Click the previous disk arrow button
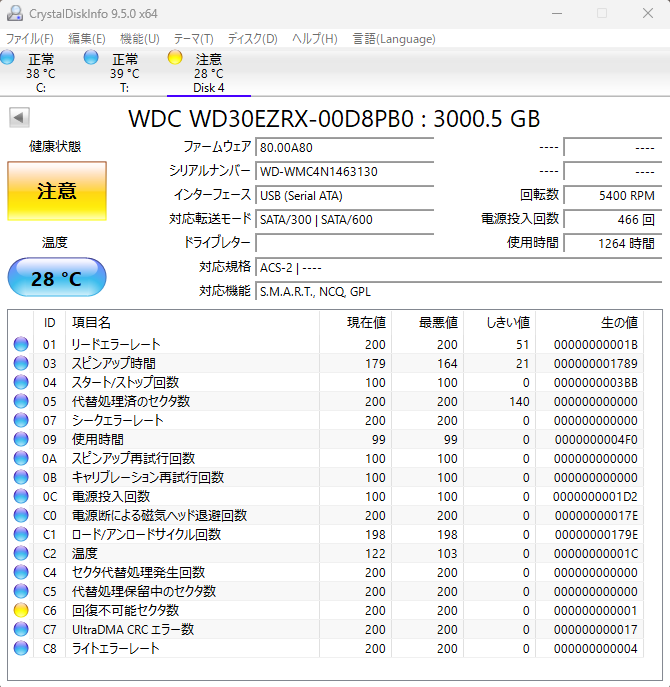This screenshot has height=687, width=670. [18, 118]
